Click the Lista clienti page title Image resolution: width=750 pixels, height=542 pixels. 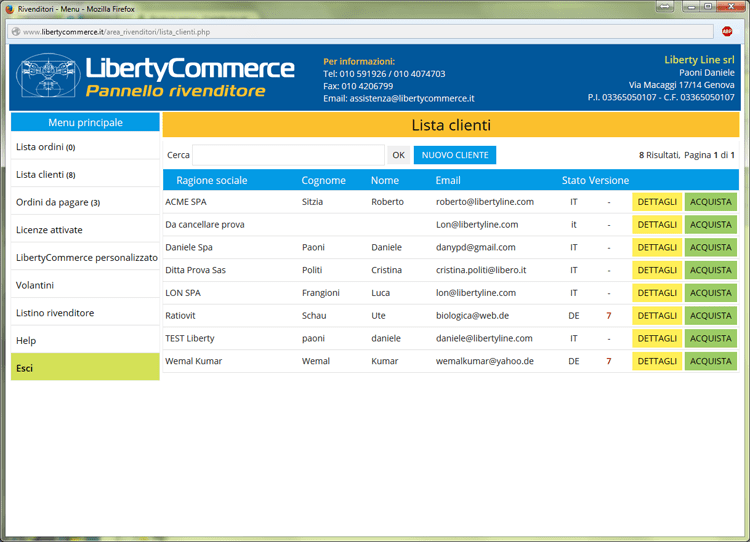(x=451, y=125)
